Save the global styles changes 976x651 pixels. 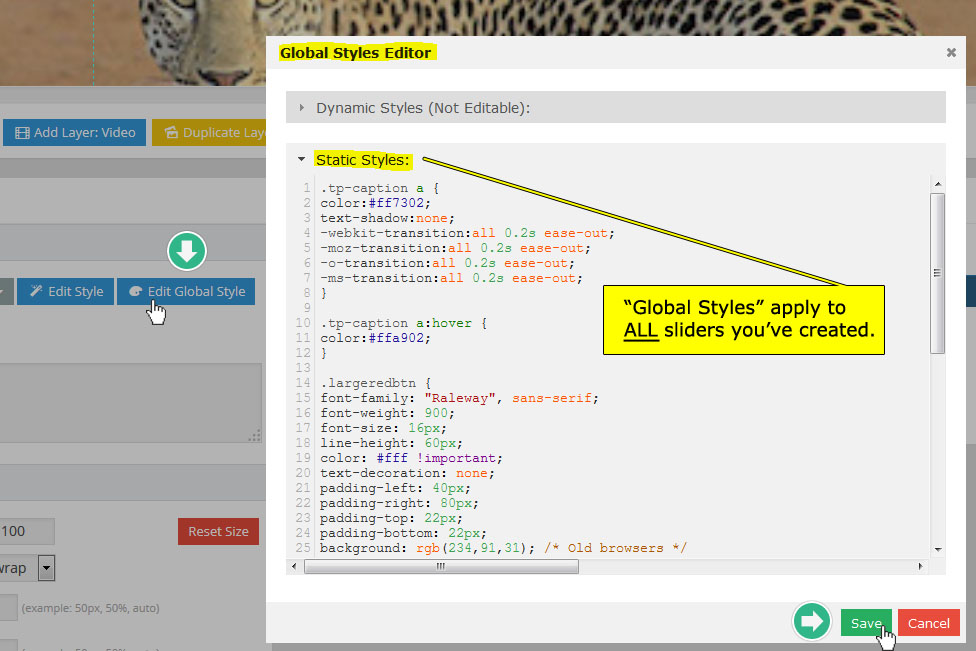[865, 623]
